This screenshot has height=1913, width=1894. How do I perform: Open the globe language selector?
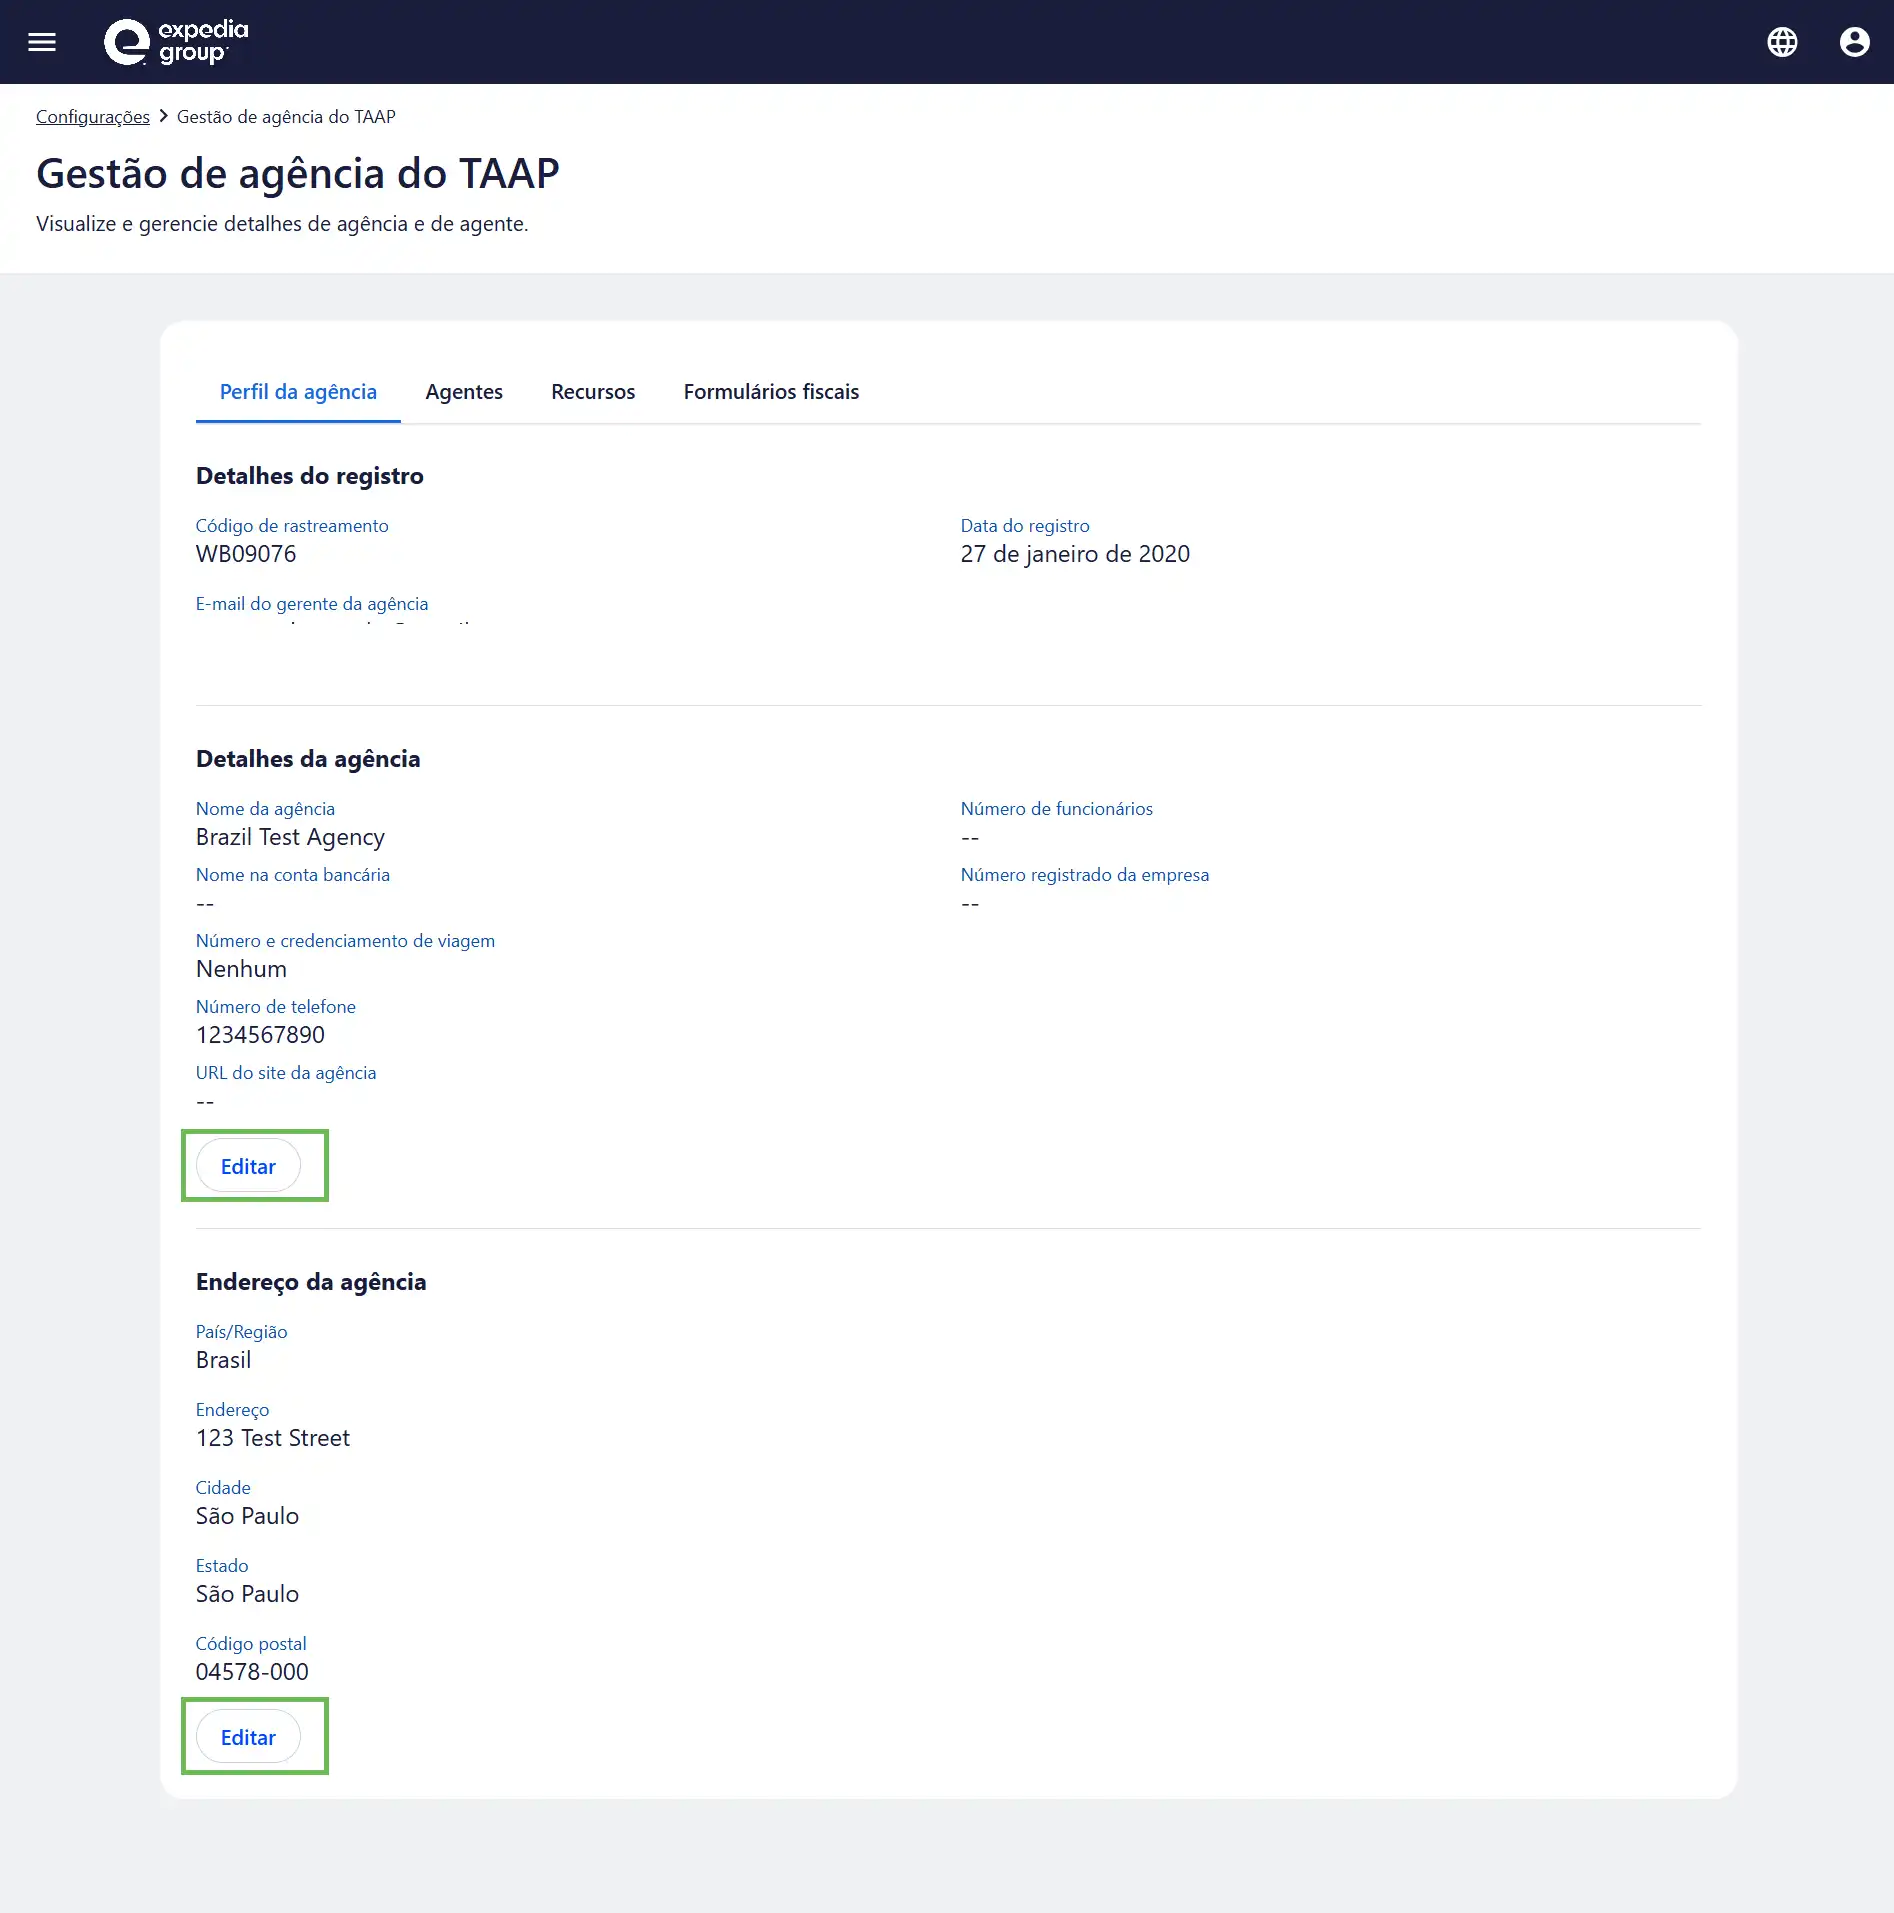(x=1782, y=41)
